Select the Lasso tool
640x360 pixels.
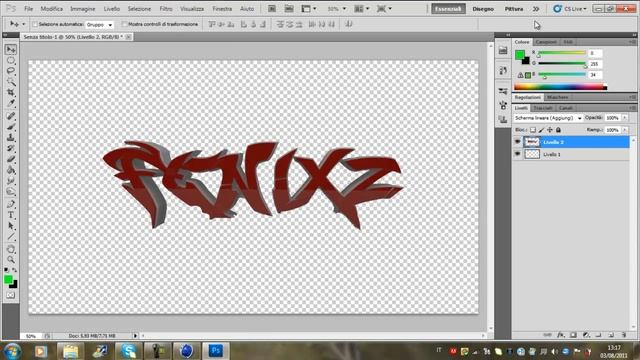[x=11, y=71]
